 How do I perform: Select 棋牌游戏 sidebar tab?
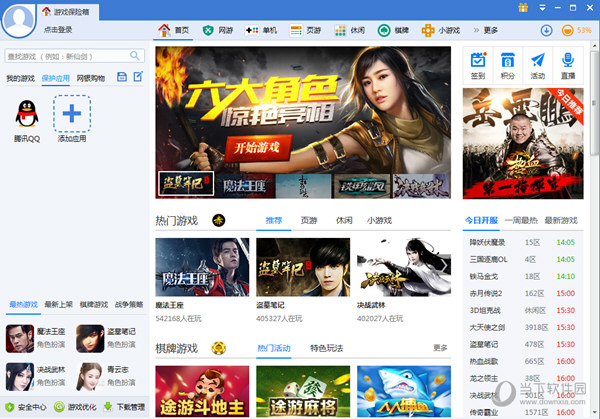(94, 305)
